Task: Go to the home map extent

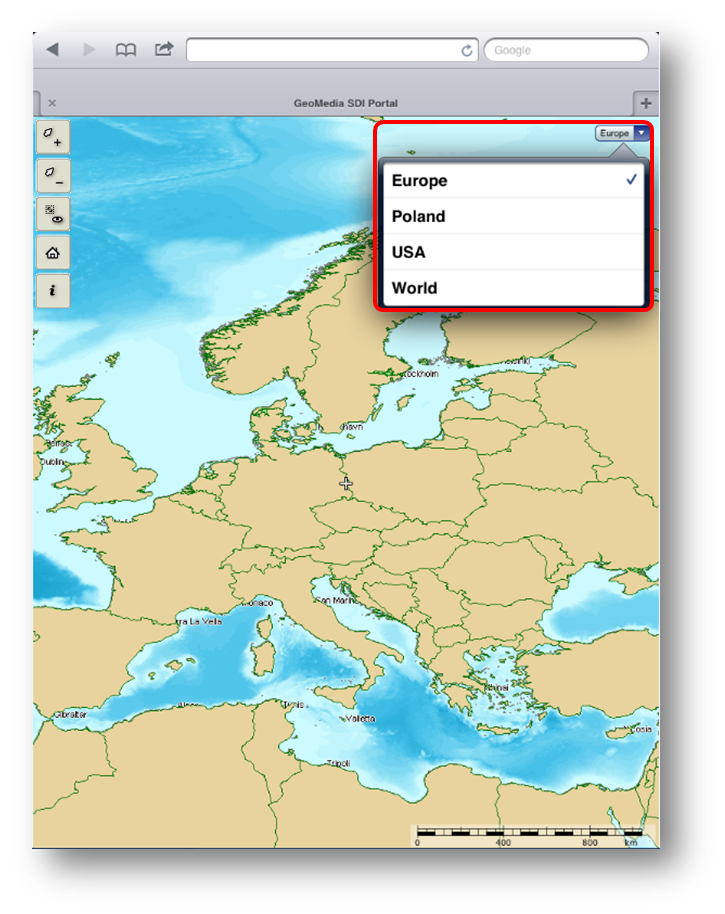Action: pos(52,253)
